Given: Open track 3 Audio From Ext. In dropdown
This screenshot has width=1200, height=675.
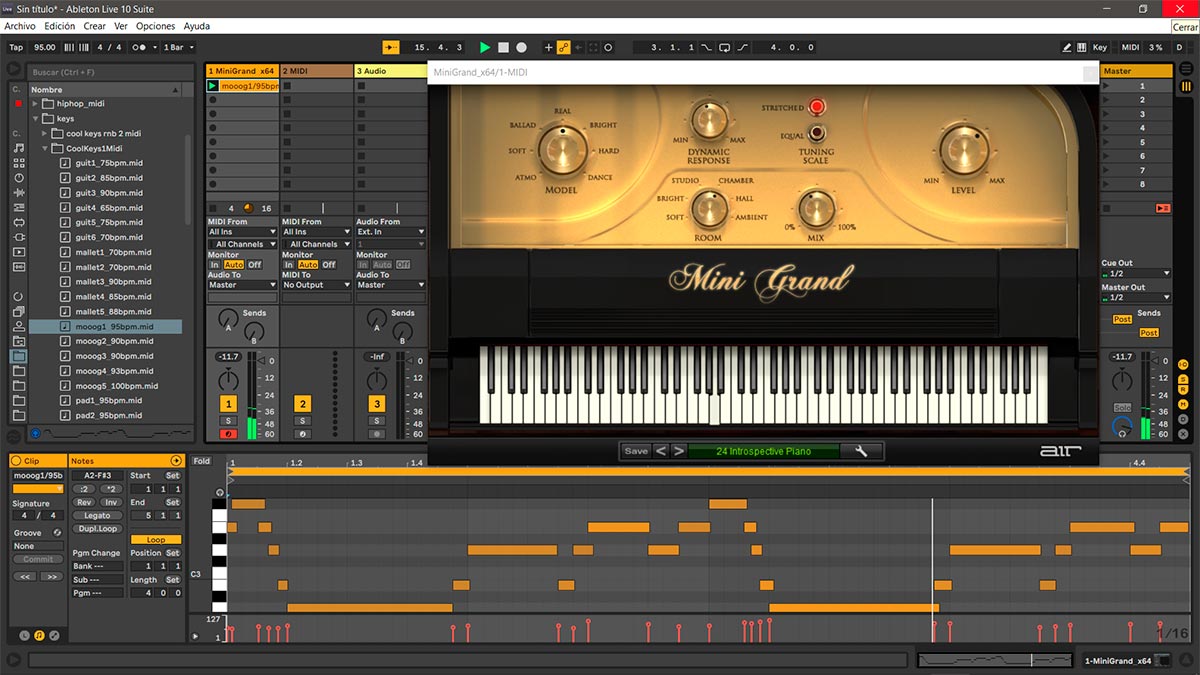Looking at the screenshot, I should click(391, 232).
